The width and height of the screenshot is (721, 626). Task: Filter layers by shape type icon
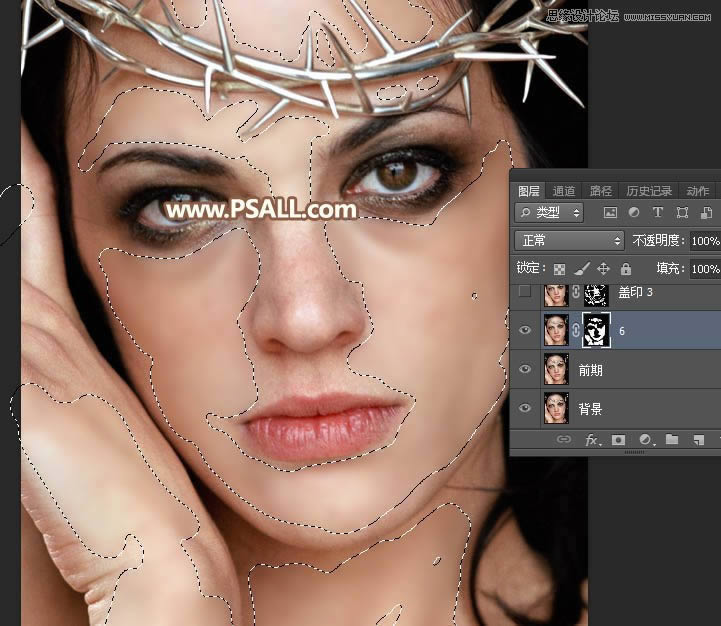682,213
